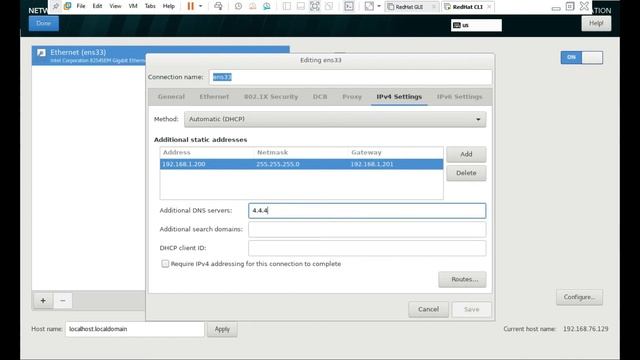Pause the virtual machine
Viewport: 640px width, 360px height.
(x=191, y=6)
